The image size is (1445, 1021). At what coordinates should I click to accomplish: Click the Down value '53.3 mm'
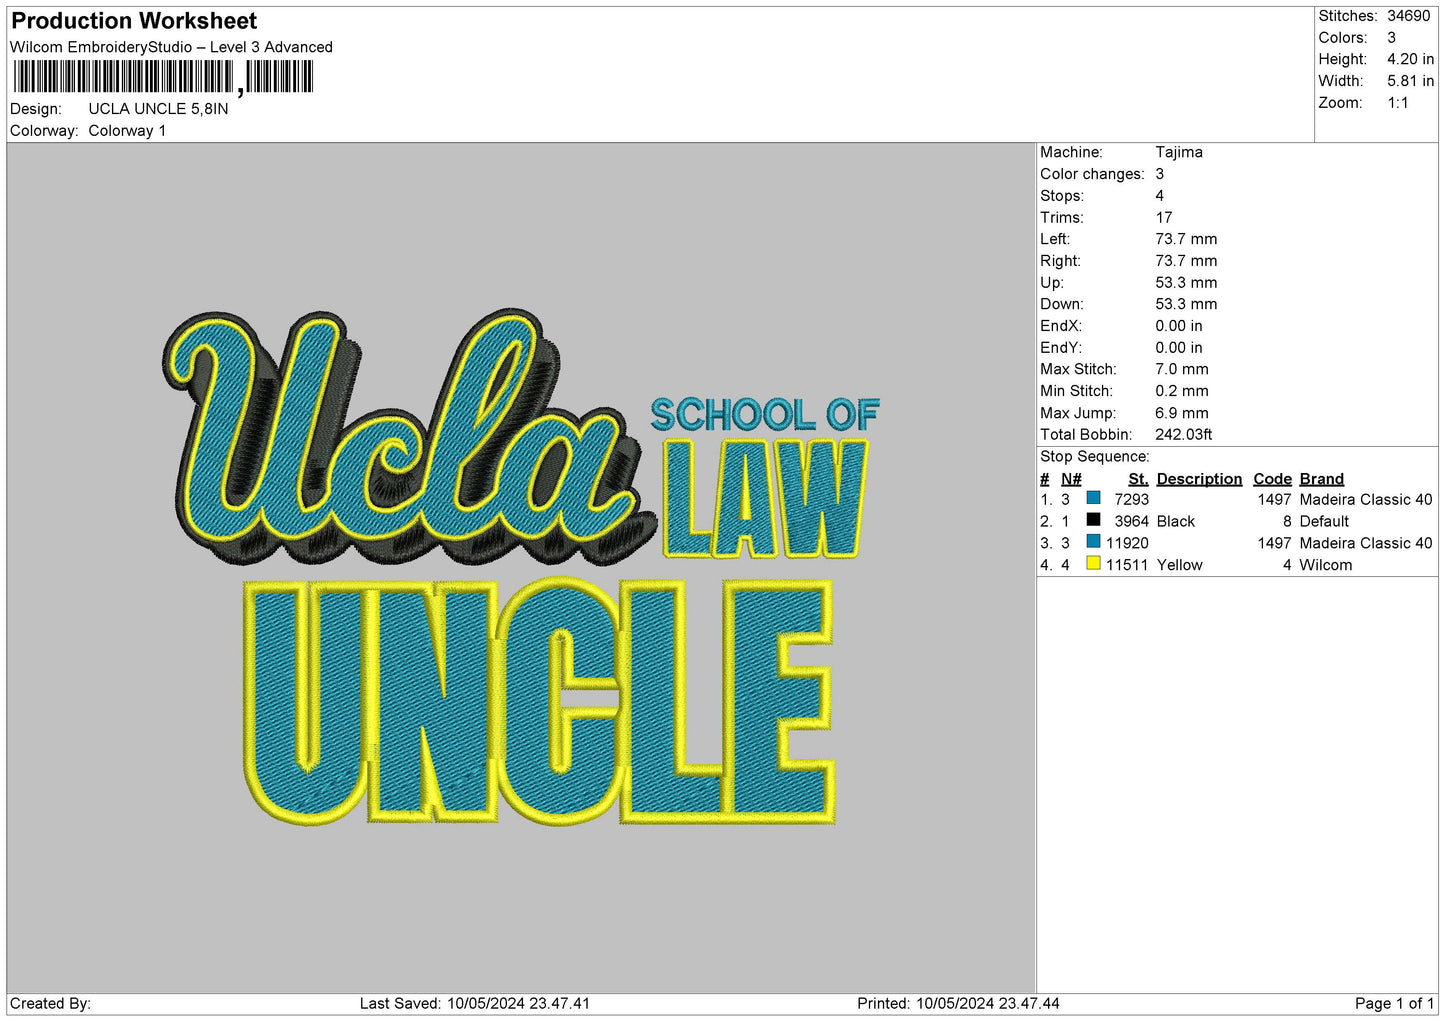point(1186,304)
